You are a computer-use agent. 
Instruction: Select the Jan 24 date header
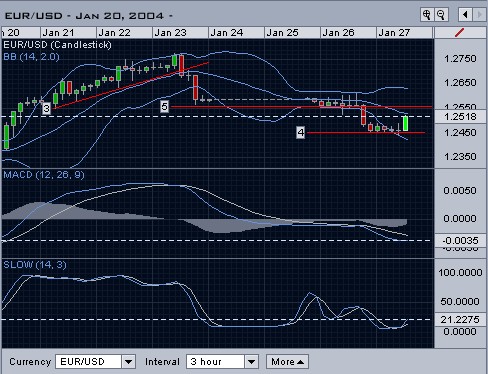tap(236, 33)
